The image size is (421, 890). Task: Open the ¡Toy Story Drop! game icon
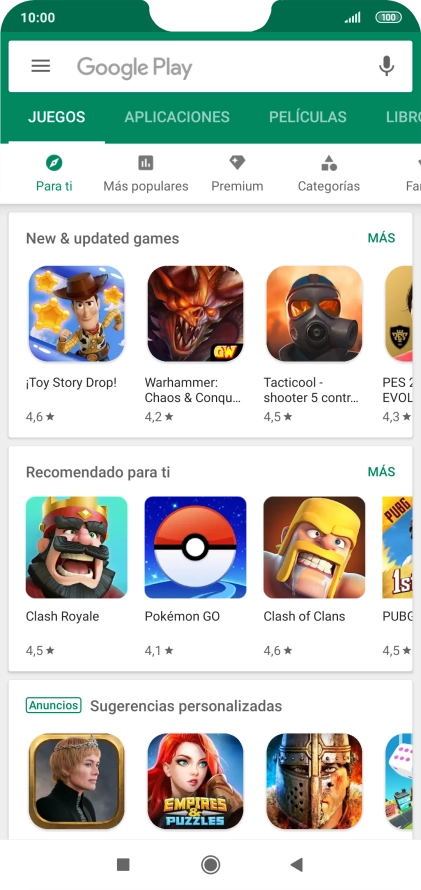77,314
